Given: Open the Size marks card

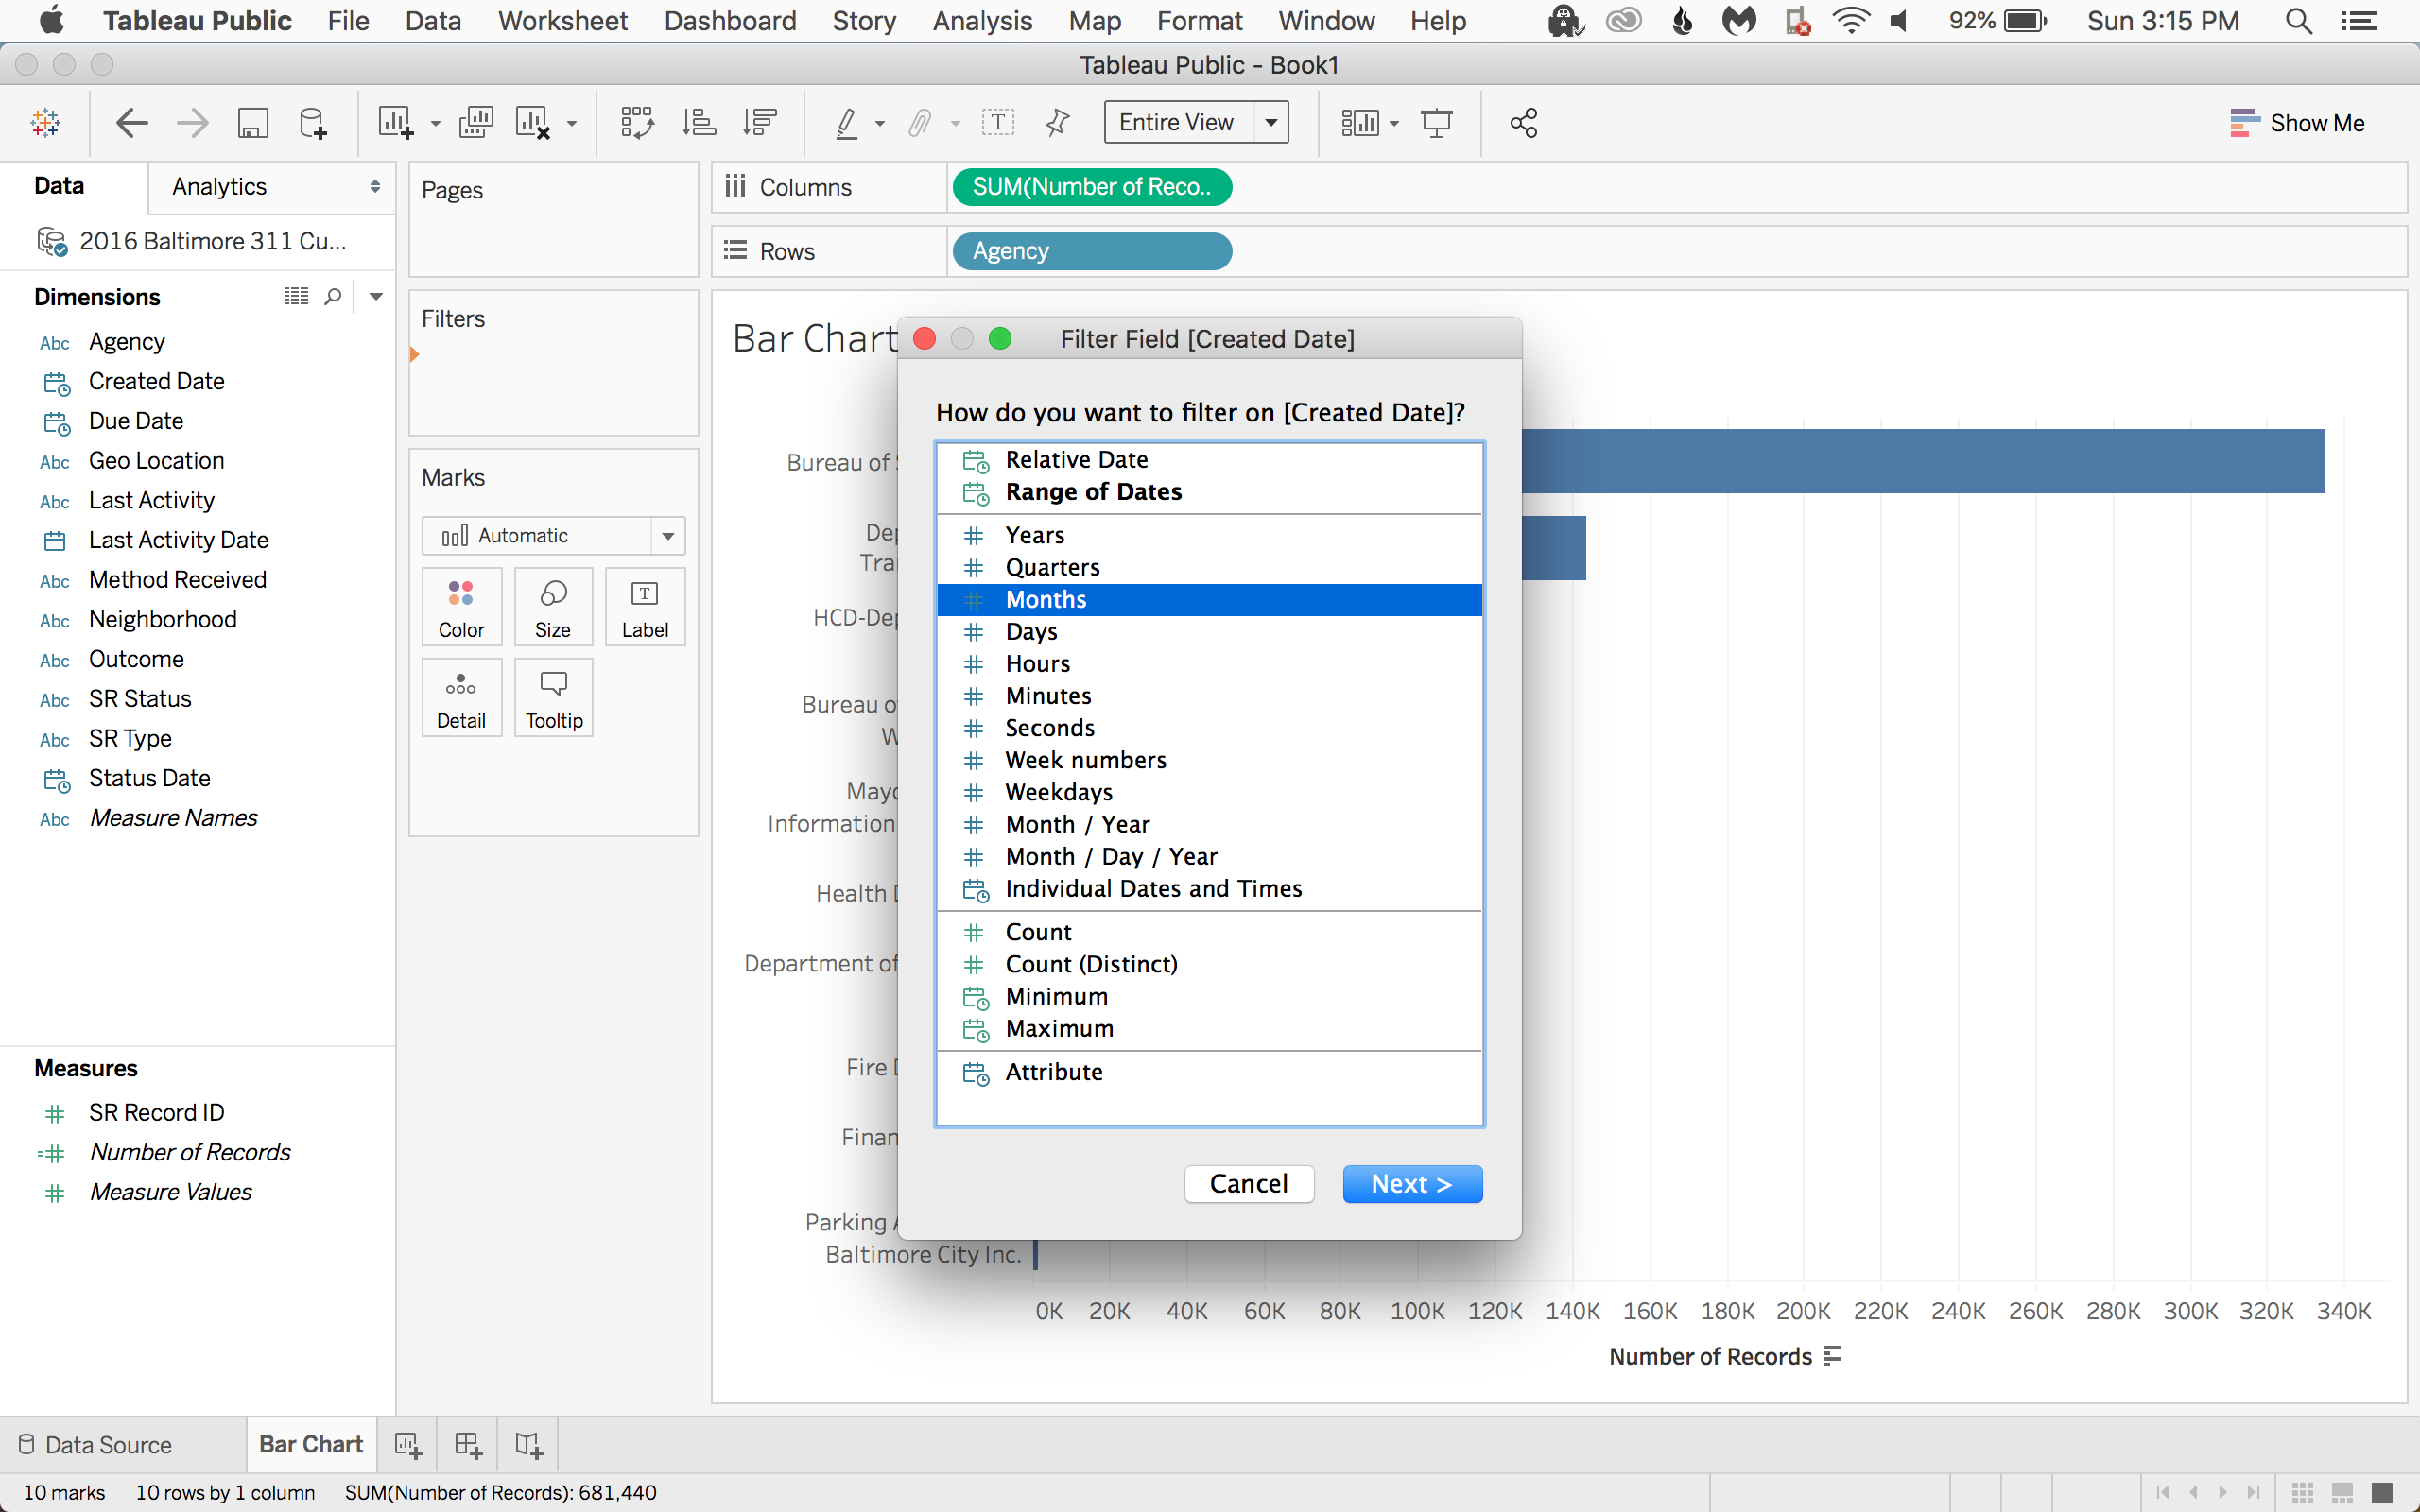Looking at the screenshot, I should pyautogui.click(x=553, y=608).
